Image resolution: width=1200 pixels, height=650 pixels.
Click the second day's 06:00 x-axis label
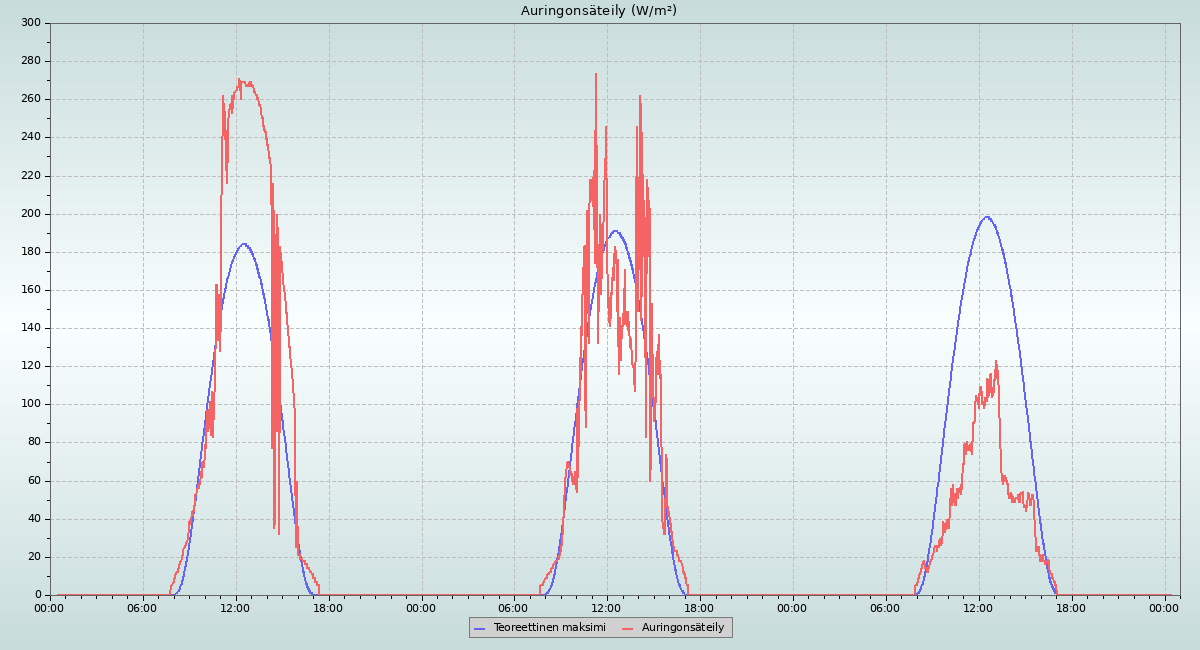point(514,608)
